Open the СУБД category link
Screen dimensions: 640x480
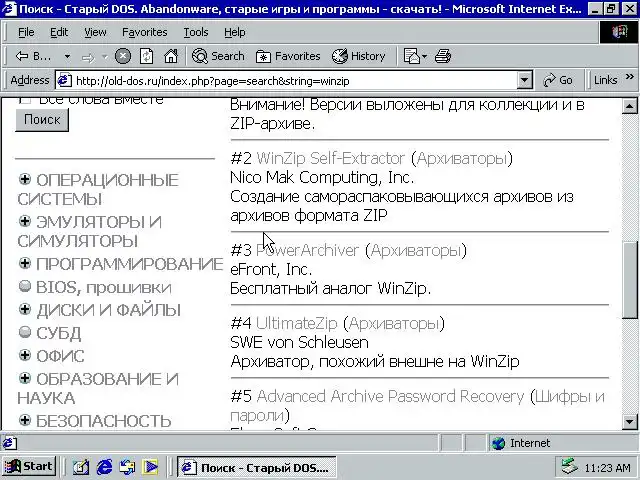[58, 333]
